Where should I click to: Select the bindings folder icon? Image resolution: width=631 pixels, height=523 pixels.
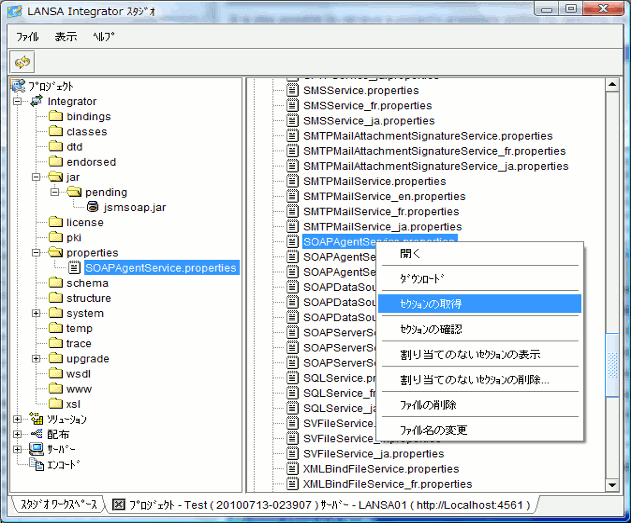(56, 116)
